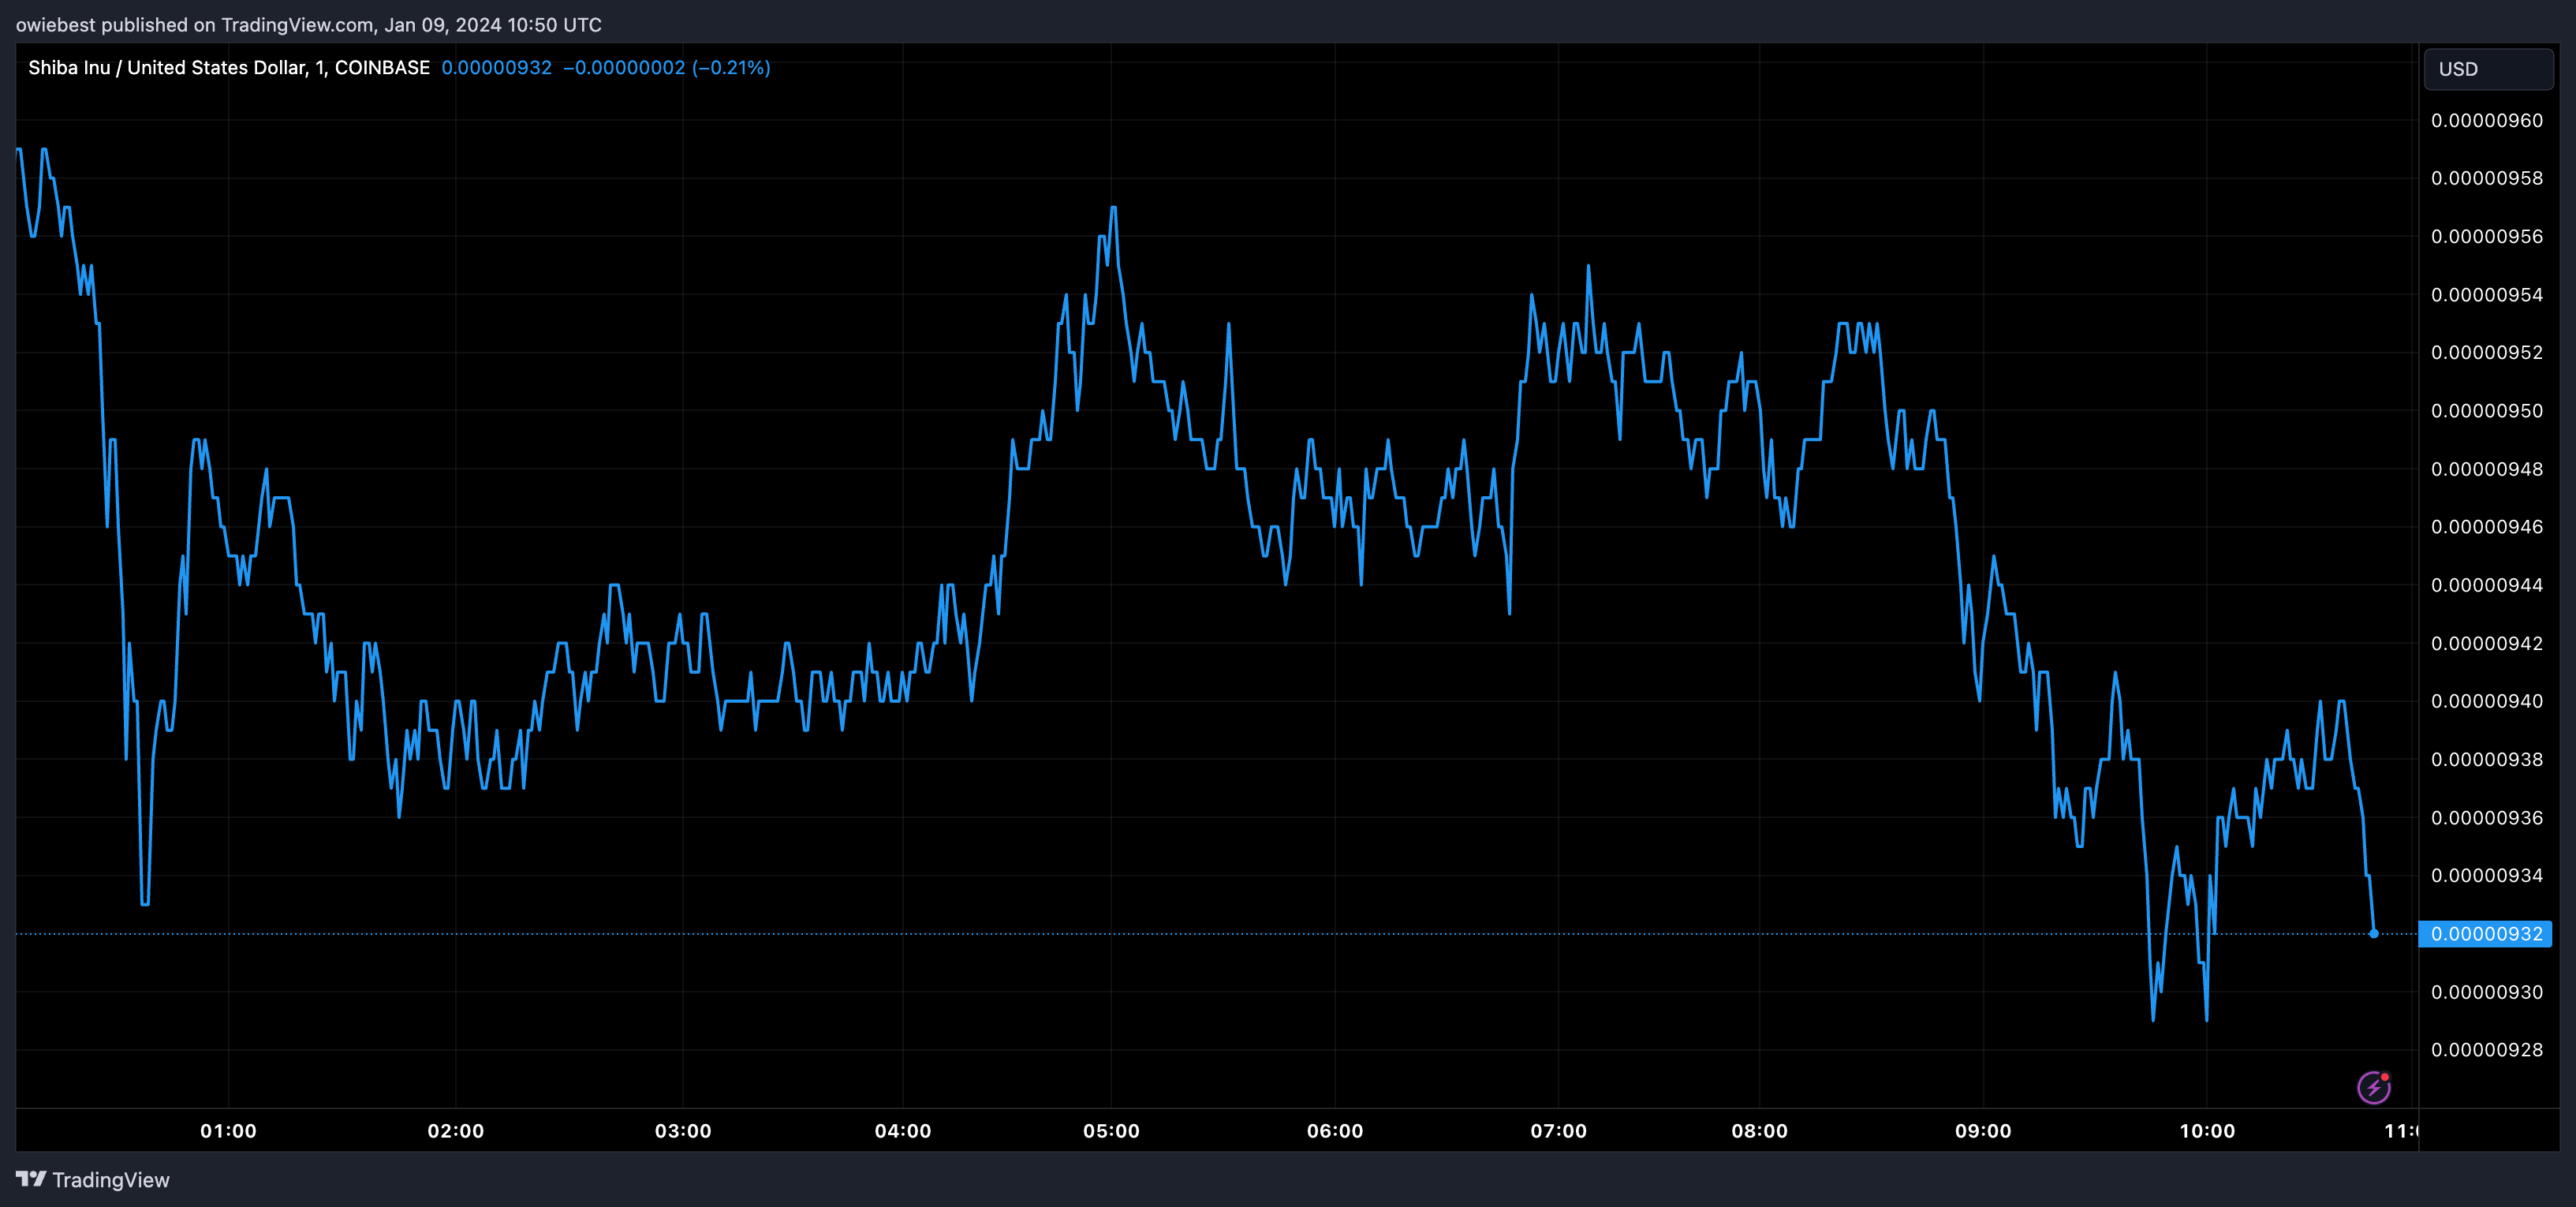Click the purple lightning bolt icon
Image resolution: width=2576 pixels, height=1207 pixels.
(x=2373, y=1087)
